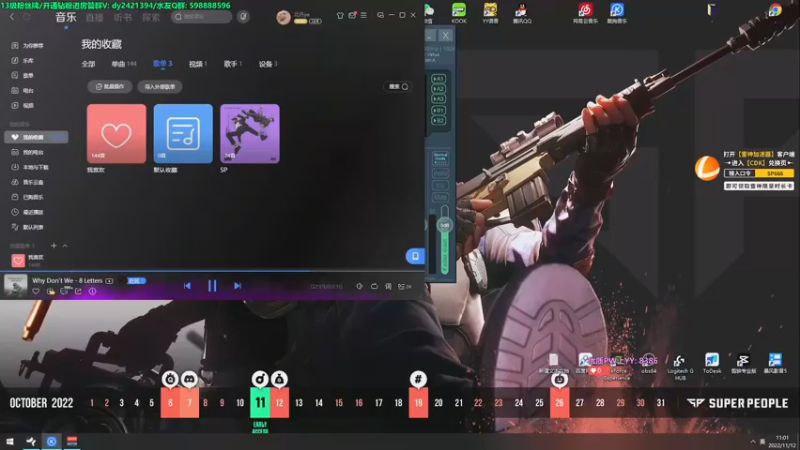Open the user avatar profile
Image resolution: width=800 pixels, height=450 pixels.
[283, 17]
